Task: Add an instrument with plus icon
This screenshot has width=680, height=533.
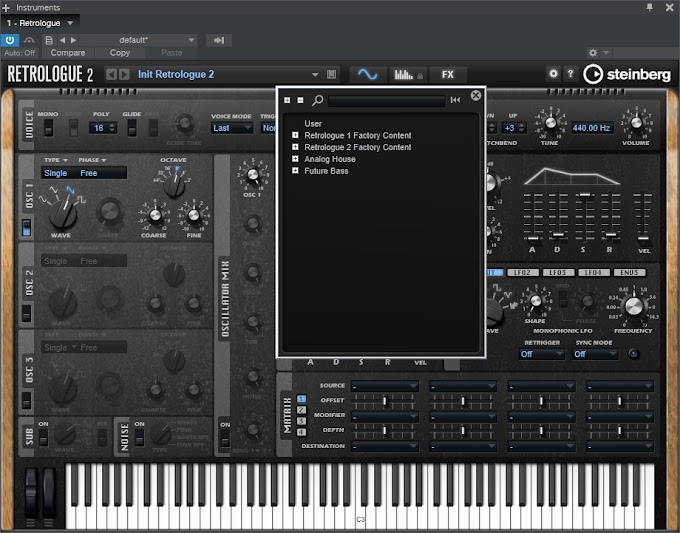Action: pos(6,8)
